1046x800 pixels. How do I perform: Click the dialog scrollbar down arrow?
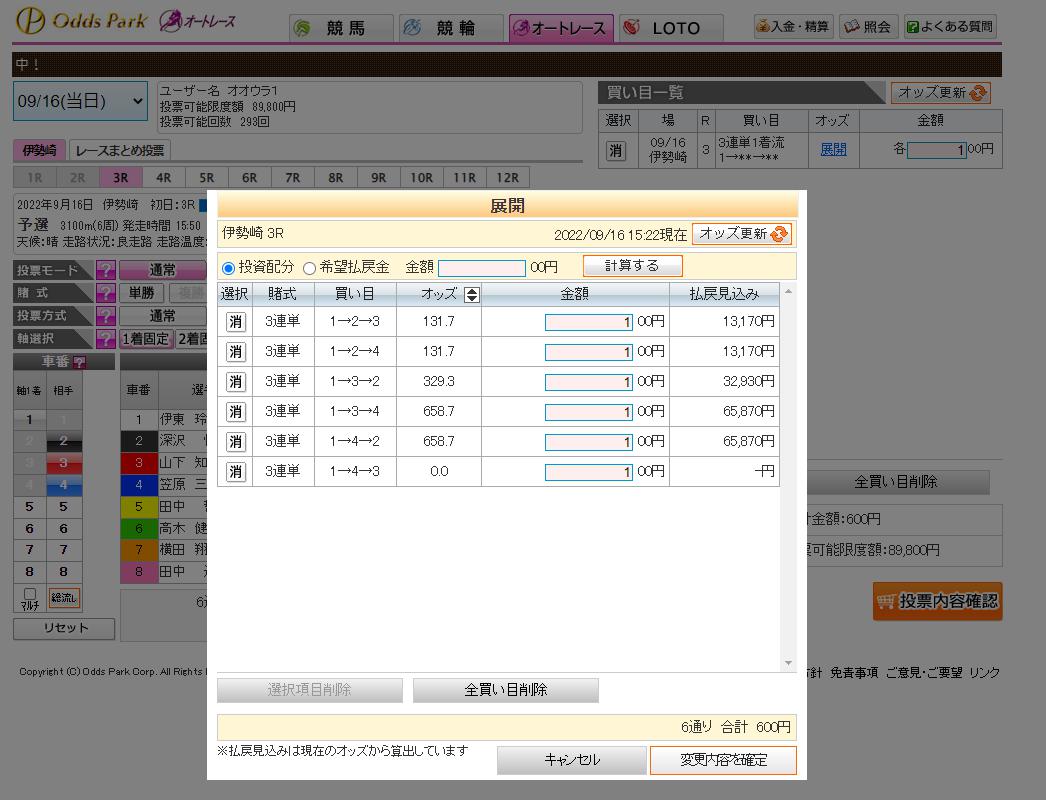pyautogui.click(x=789, y=663)
